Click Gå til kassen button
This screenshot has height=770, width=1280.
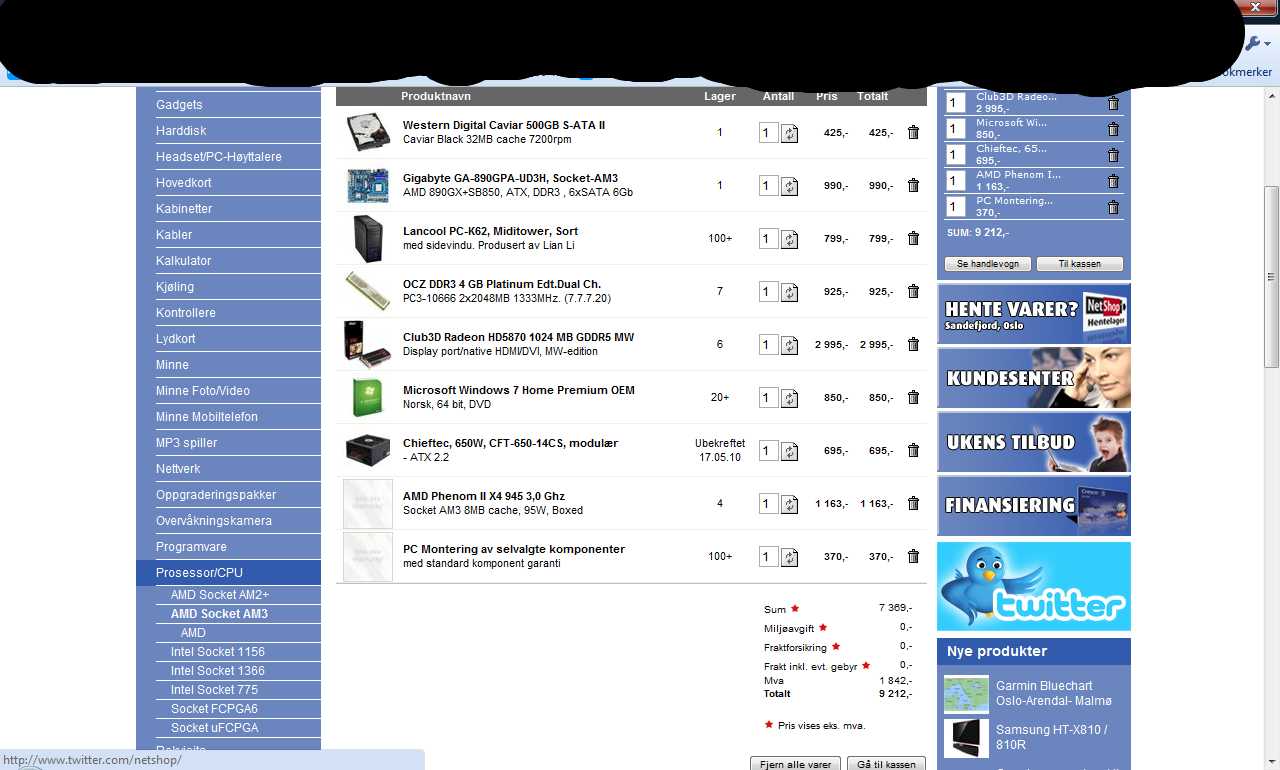[x=887, y=764]
